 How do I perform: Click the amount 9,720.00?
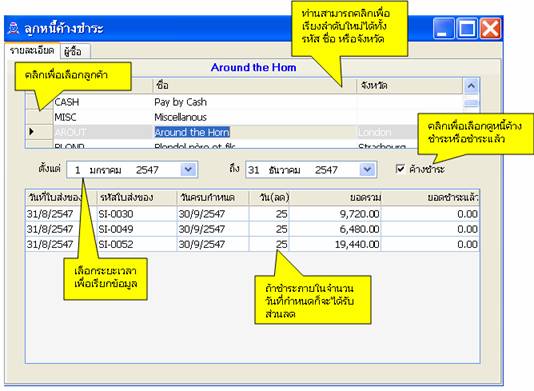coord(359,214)
